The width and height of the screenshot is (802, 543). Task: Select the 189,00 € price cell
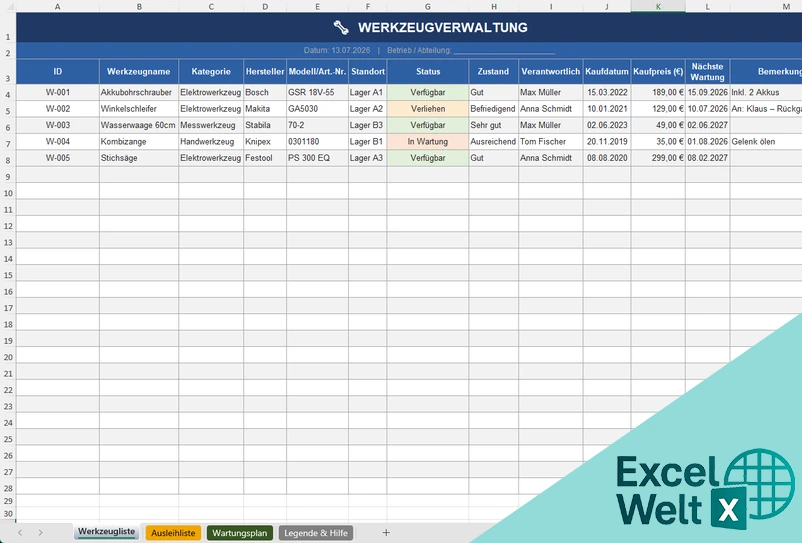[x=658, y=93]
